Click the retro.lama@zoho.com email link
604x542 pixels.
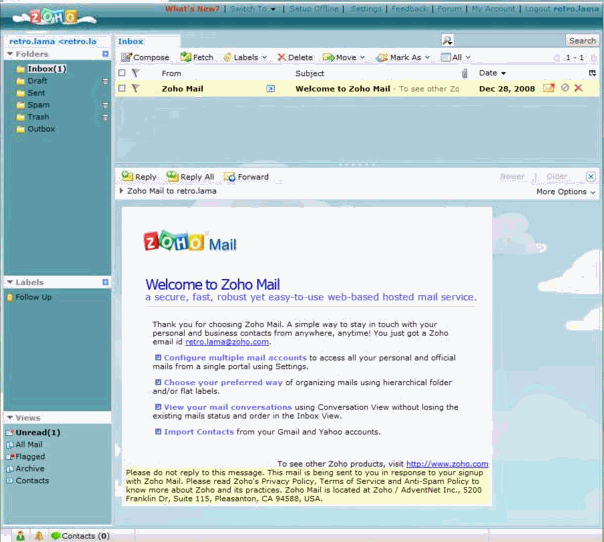(227, 342)
